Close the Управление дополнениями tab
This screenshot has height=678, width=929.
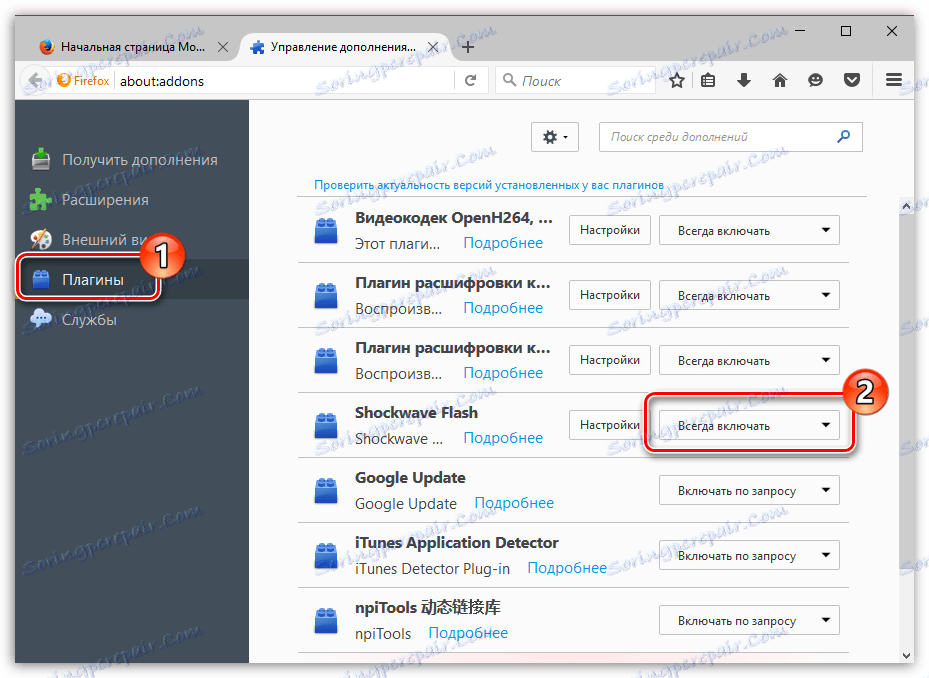click(433, 47)
